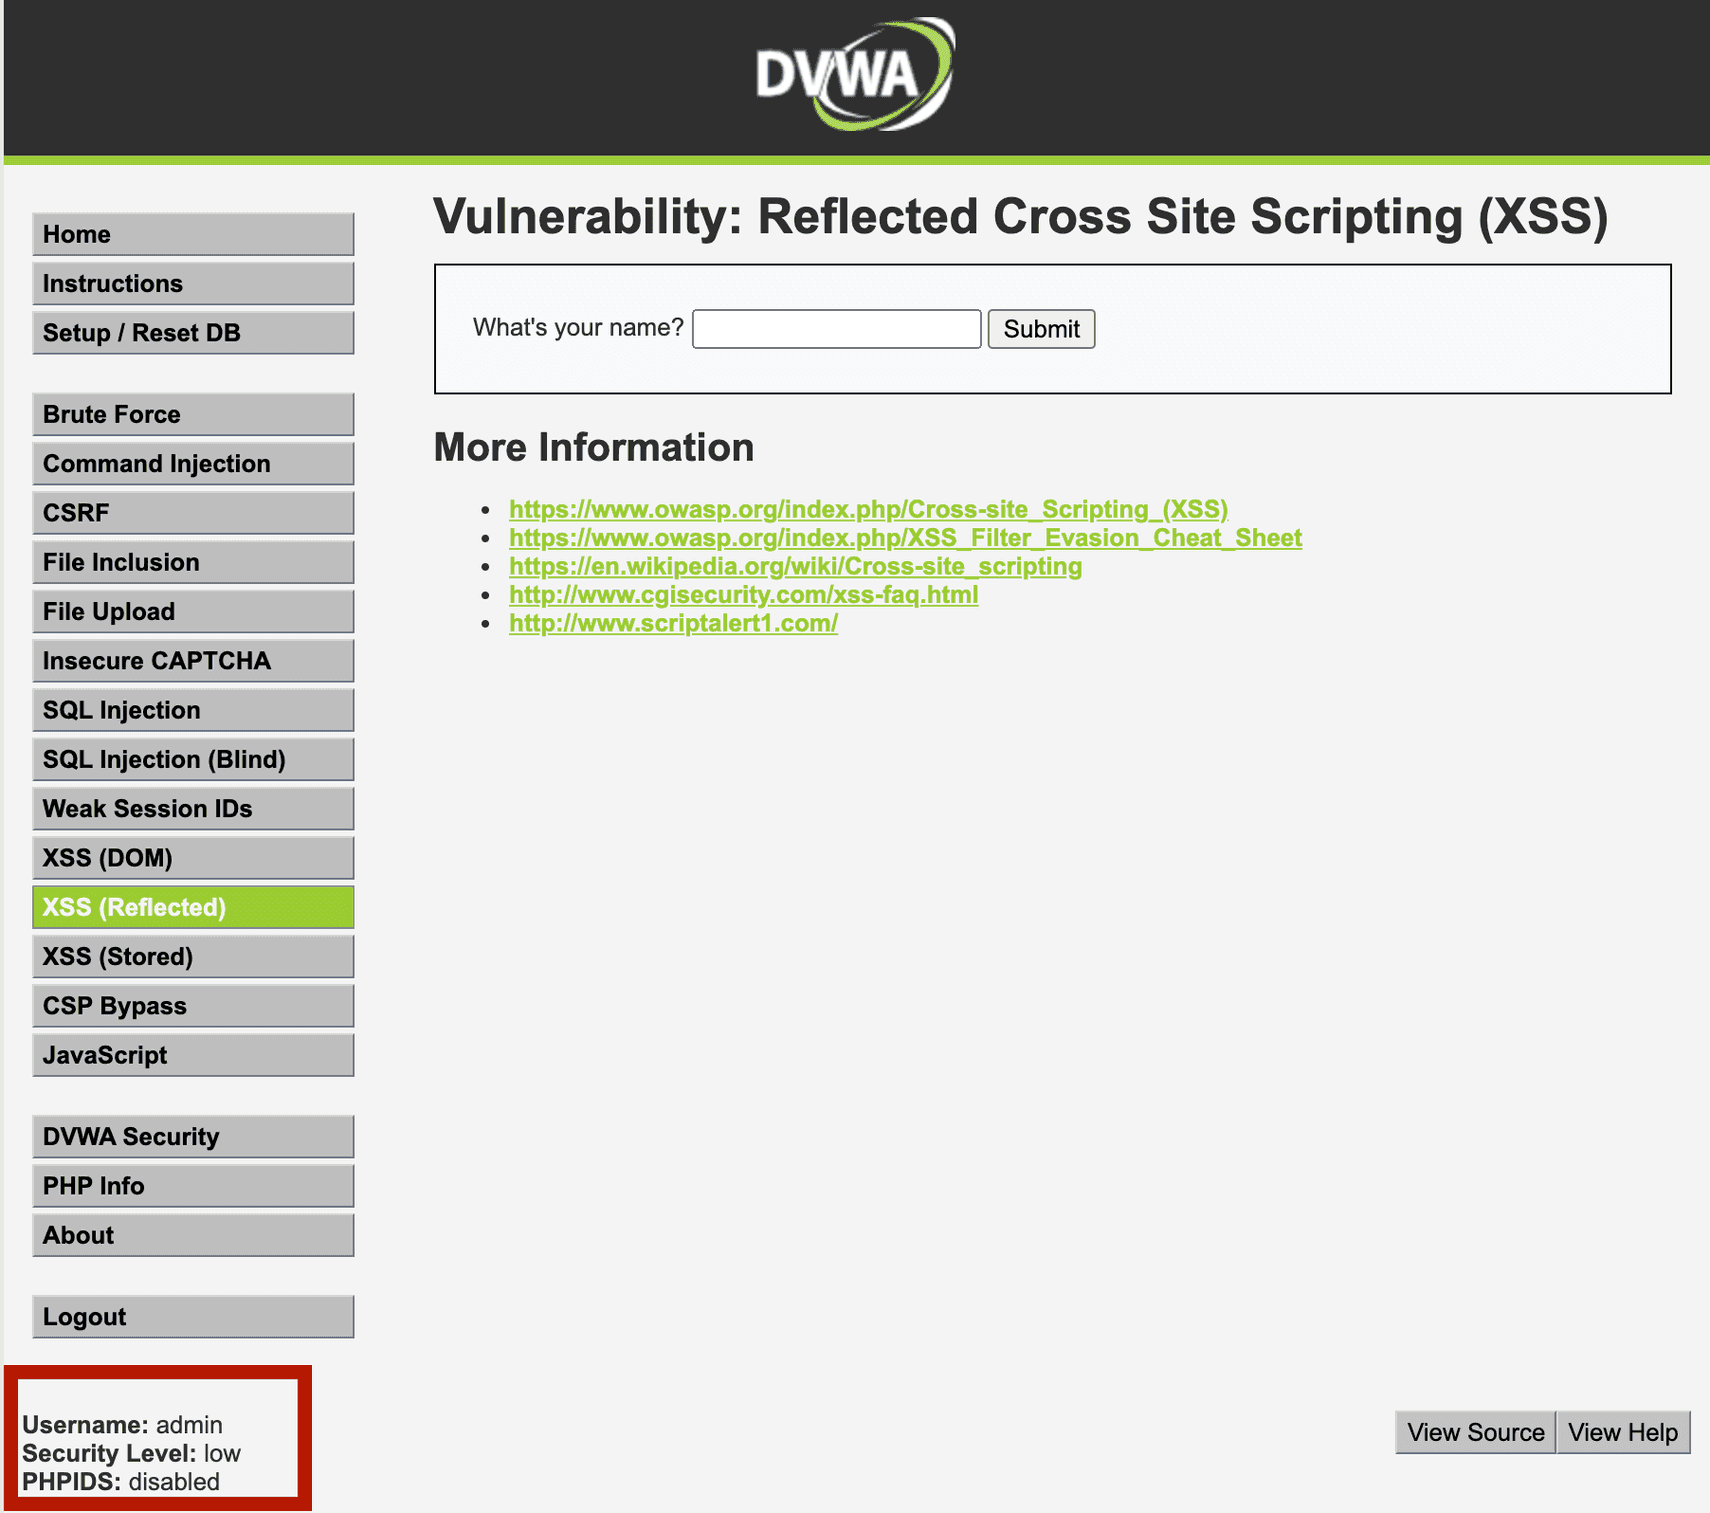Select the Brute Force module

pyautogui.click(x=193, y=413)
